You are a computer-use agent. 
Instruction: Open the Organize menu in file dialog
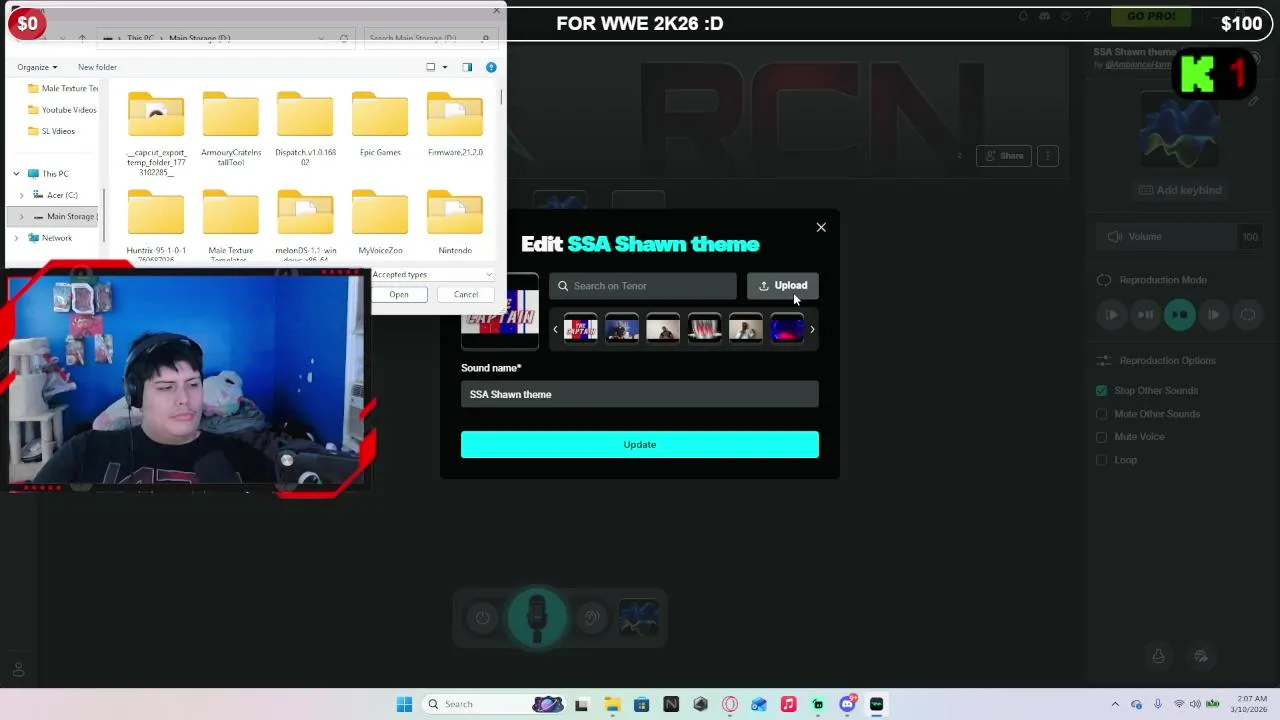(37, 67)
